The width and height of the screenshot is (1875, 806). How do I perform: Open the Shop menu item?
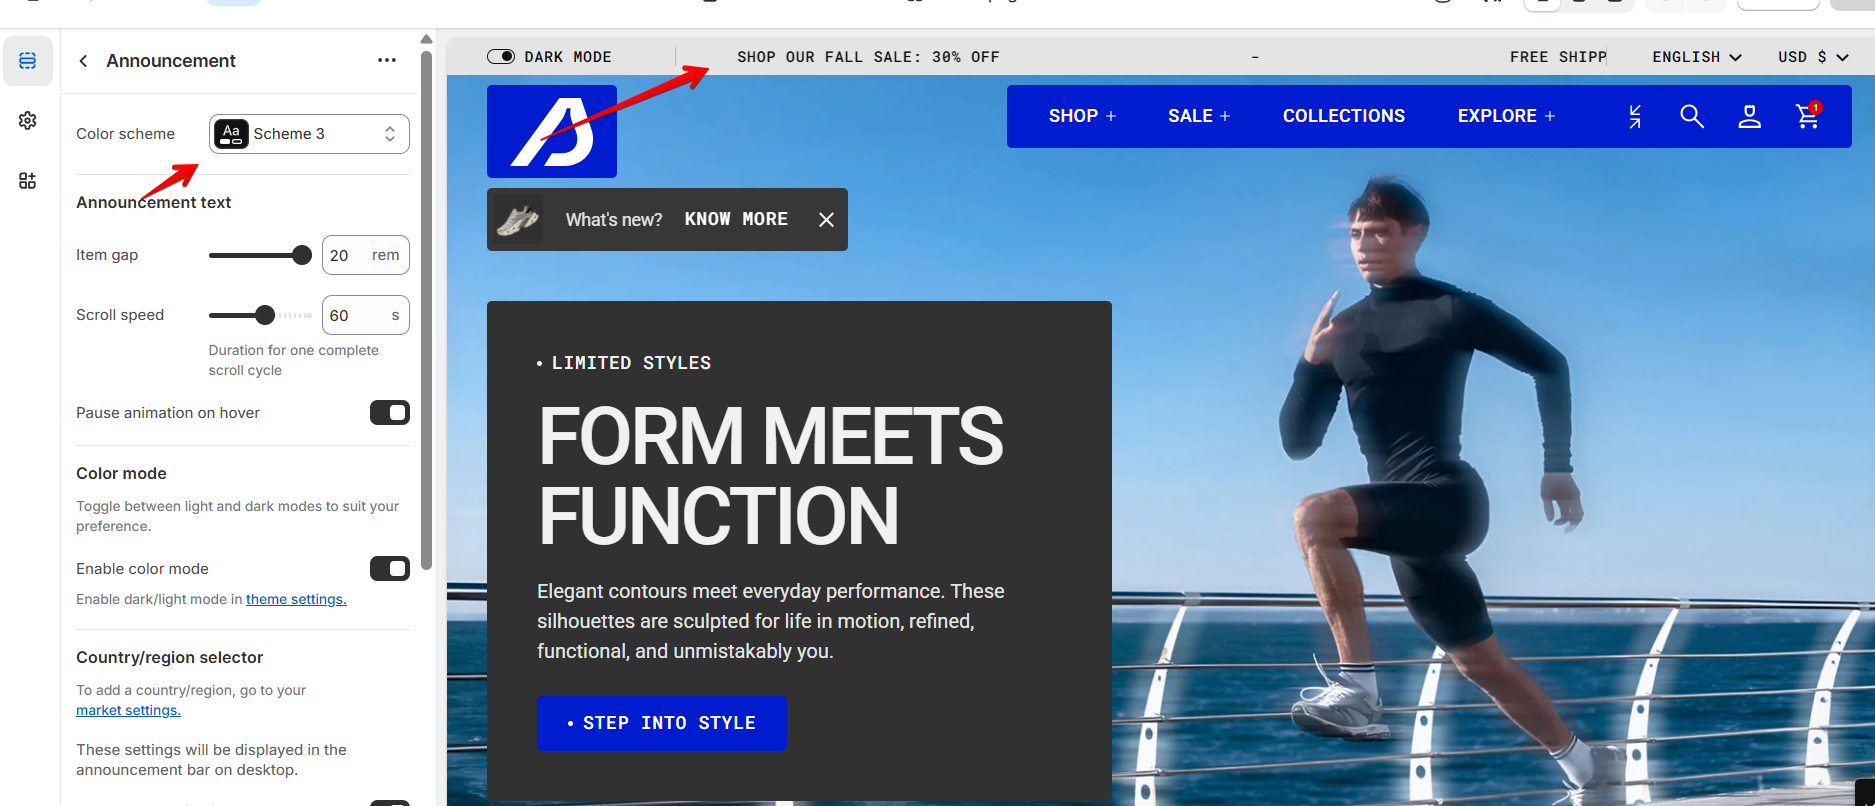(1082, 116)
